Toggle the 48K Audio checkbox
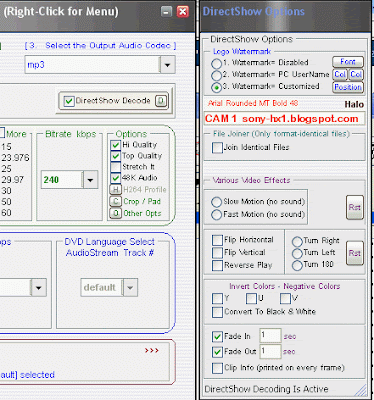The width and height of the screenshot is (374, 400). point(115,178)
